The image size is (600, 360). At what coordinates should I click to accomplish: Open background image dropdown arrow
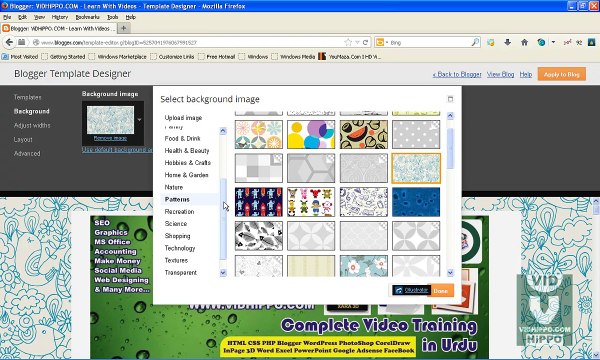[x=139, y=120]
